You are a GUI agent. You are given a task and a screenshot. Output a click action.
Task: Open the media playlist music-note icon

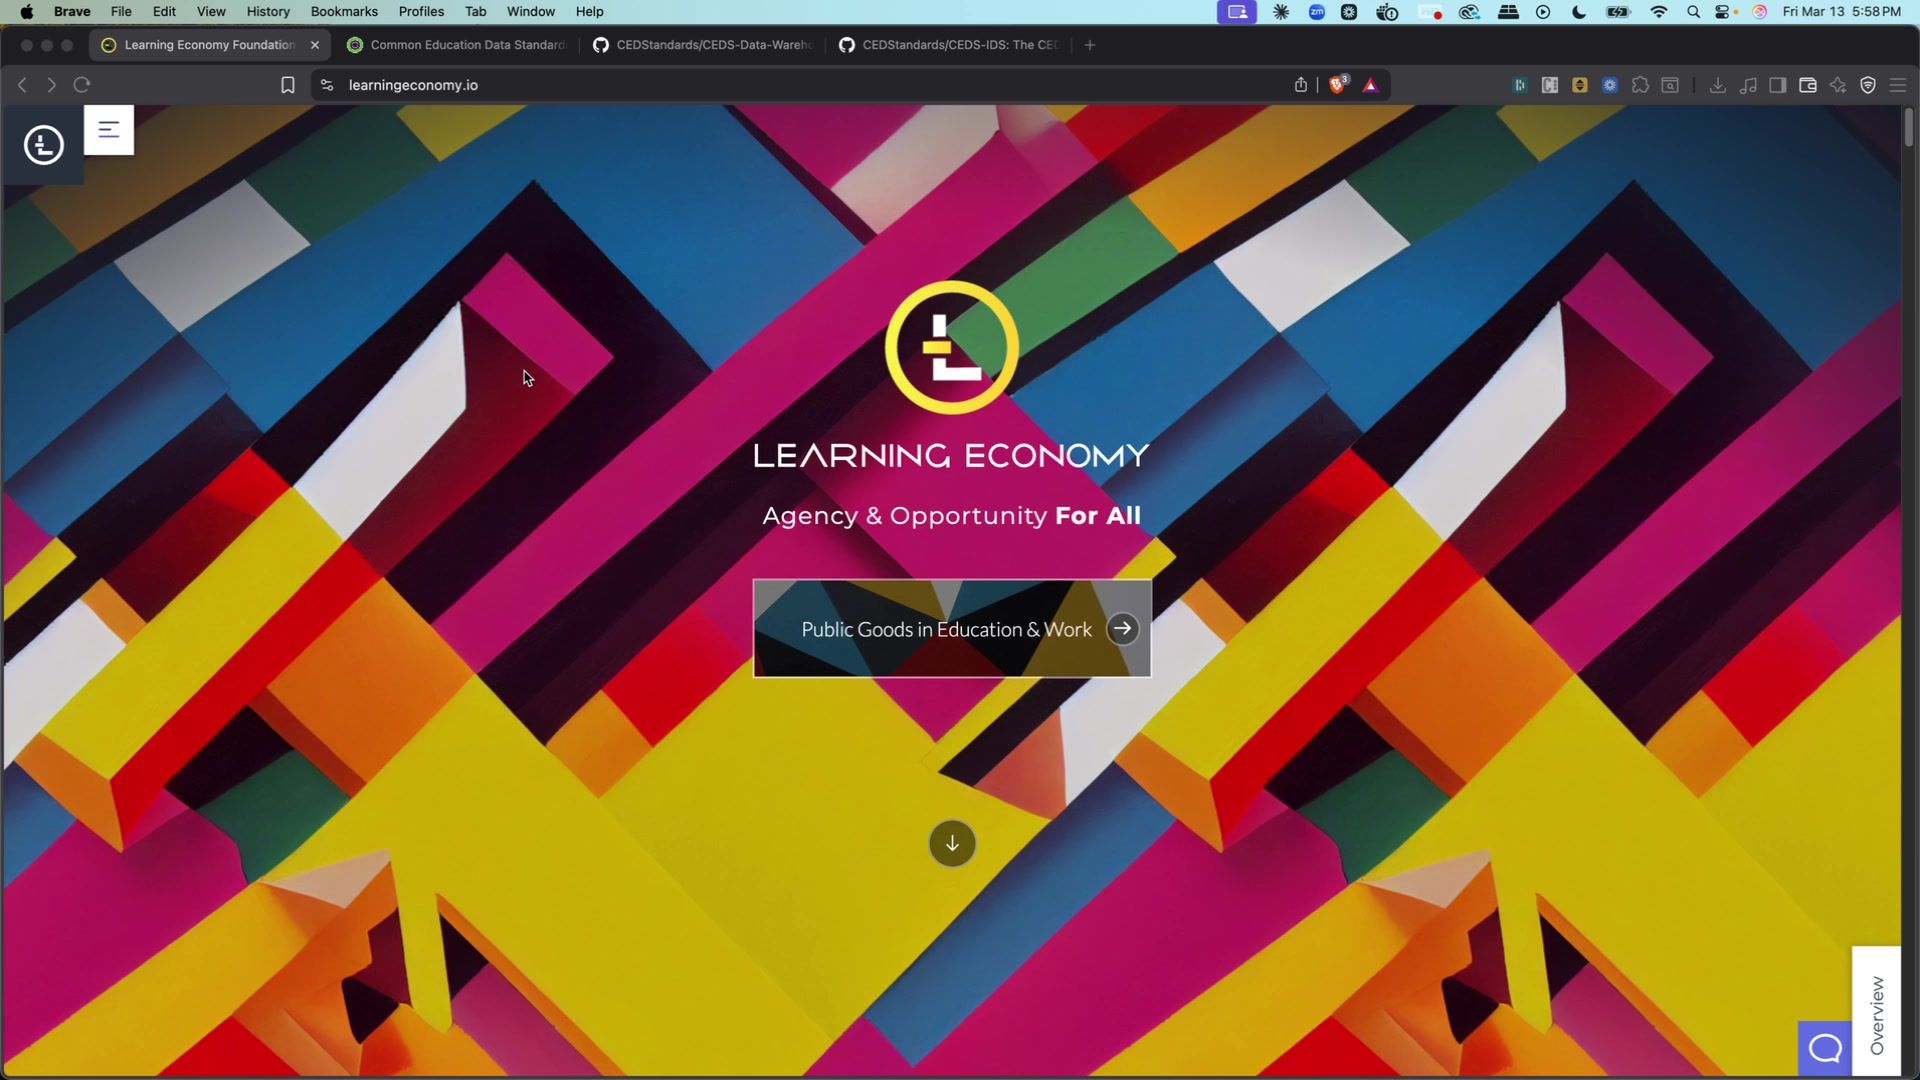click(1748, 85)
